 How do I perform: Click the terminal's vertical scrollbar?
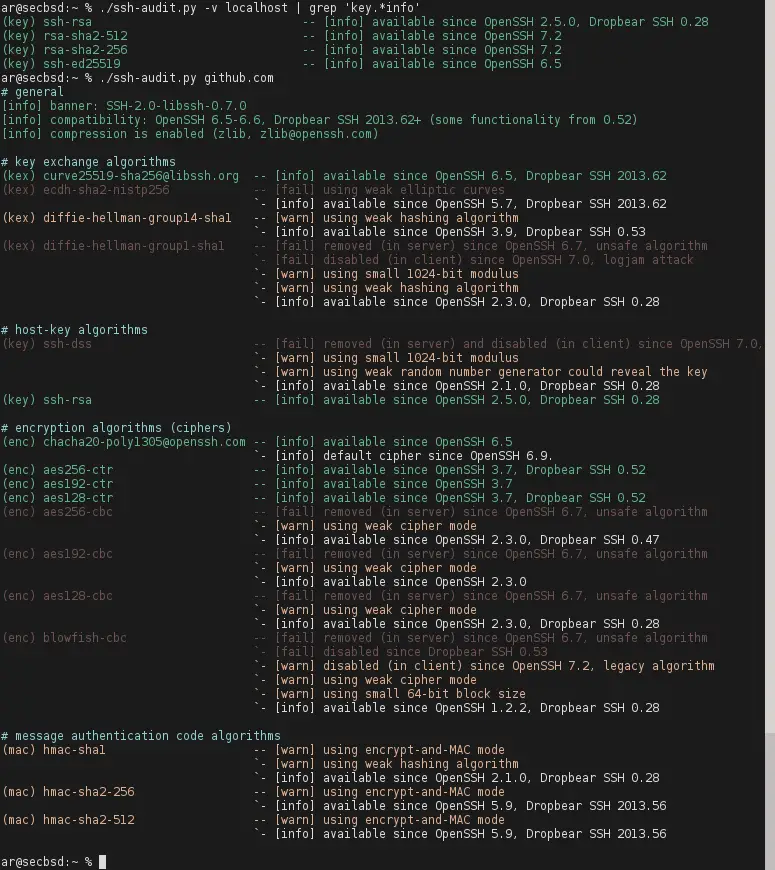point(769,435)
